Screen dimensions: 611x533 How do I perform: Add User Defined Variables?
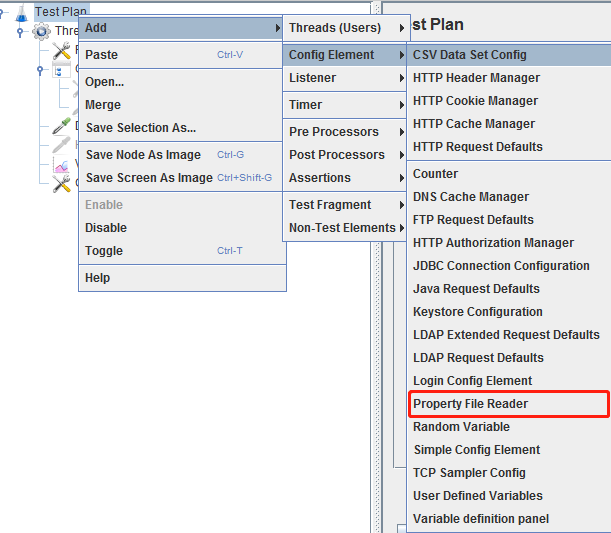point(509,496)
